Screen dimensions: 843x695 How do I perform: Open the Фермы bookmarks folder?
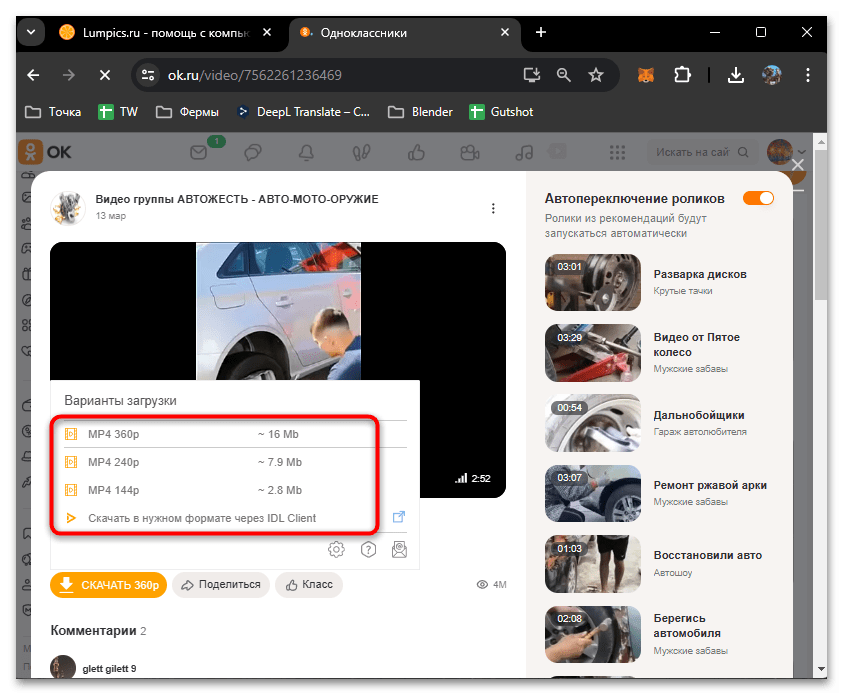tap(188, 112)
